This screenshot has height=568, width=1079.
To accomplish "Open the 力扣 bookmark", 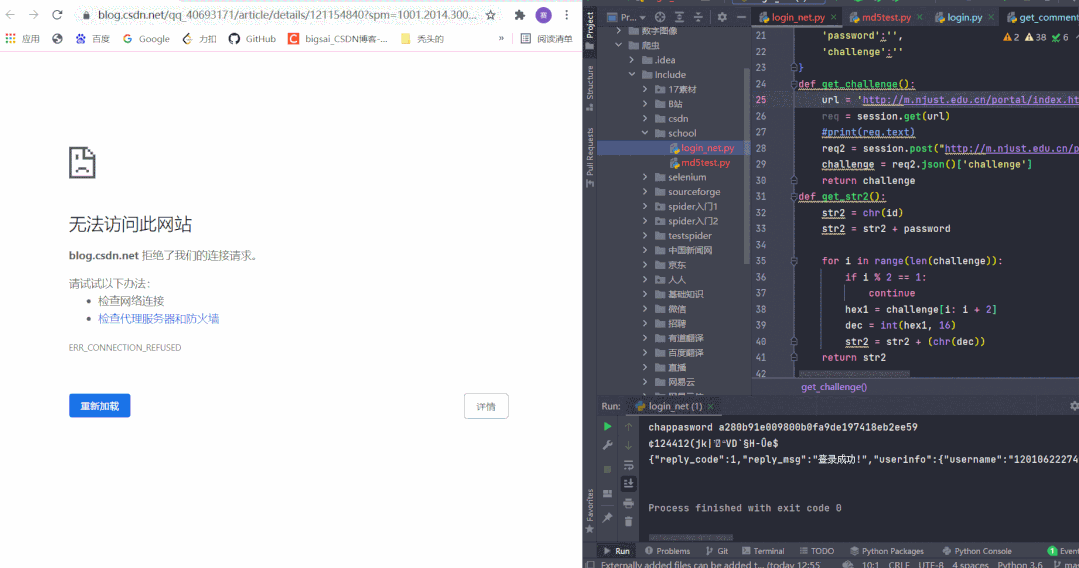I will tap(200, 39).
